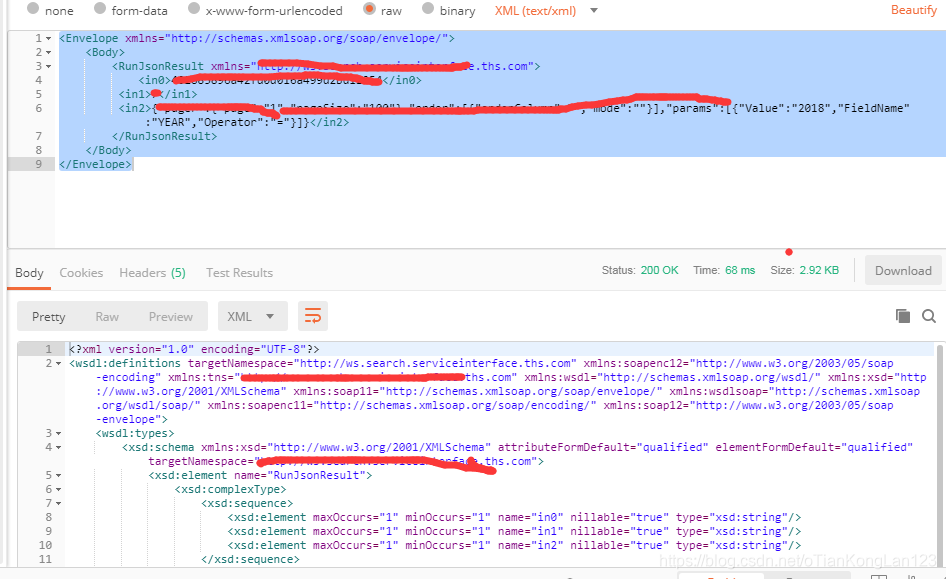Click the xml version declaration line
Image resolution: width=946 pixels, height=579 pixels.
tap(194, 349)
